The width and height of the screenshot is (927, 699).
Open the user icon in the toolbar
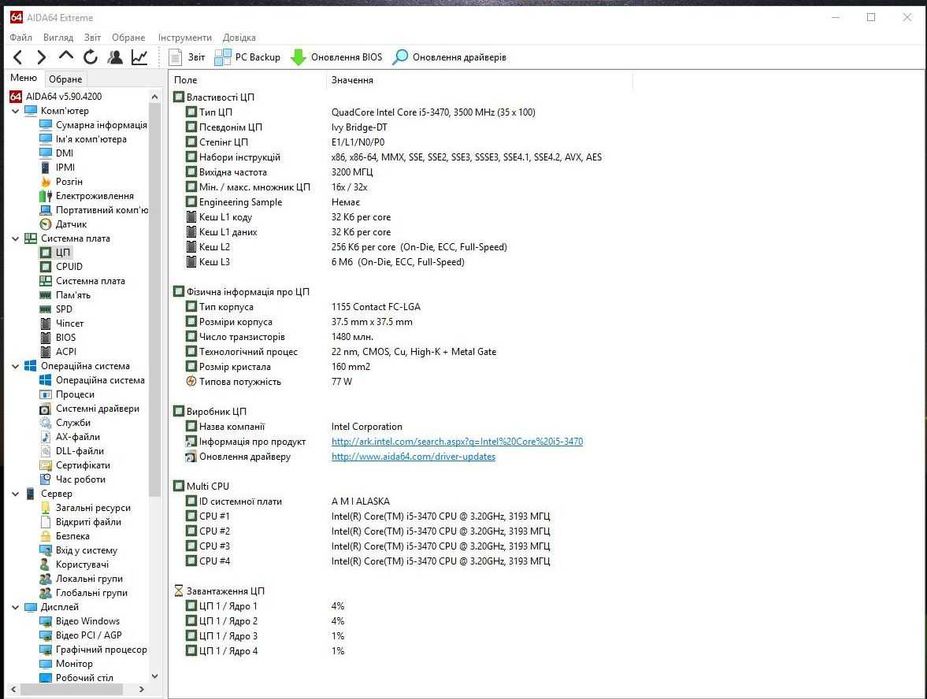115,57
